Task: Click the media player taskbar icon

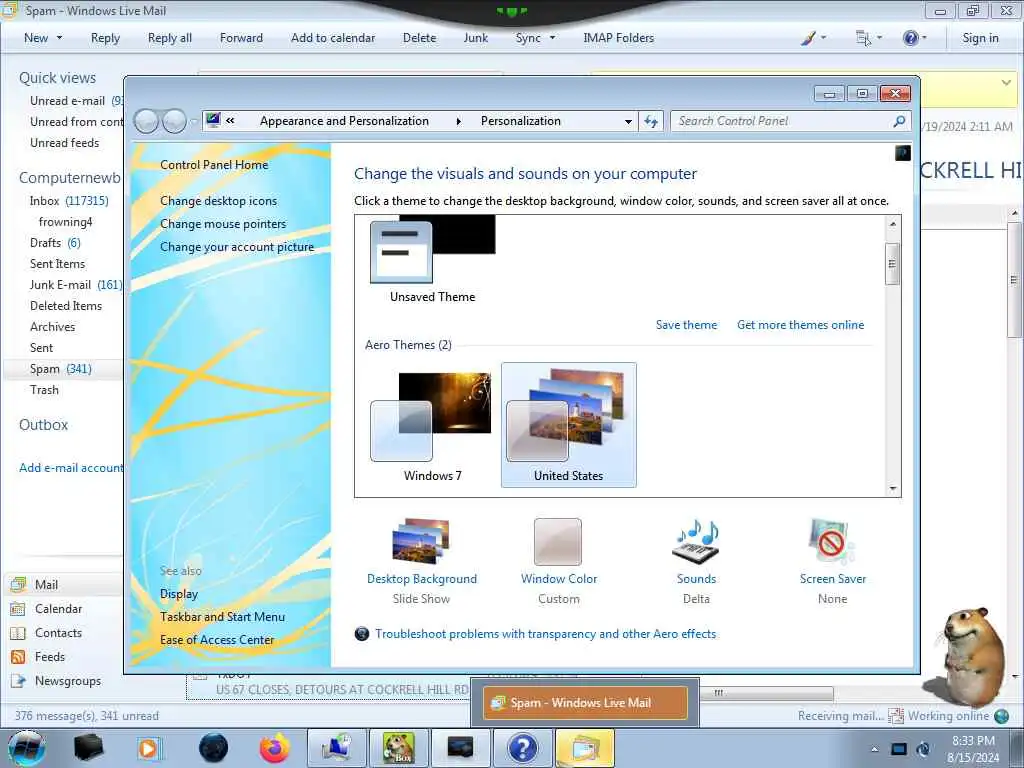Action: (x=148, y=748)
